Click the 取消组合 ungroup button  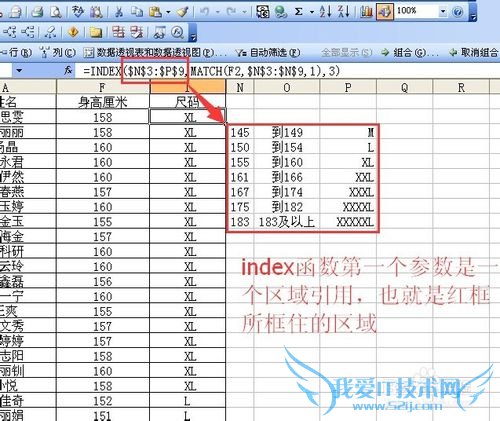[473, 53]
